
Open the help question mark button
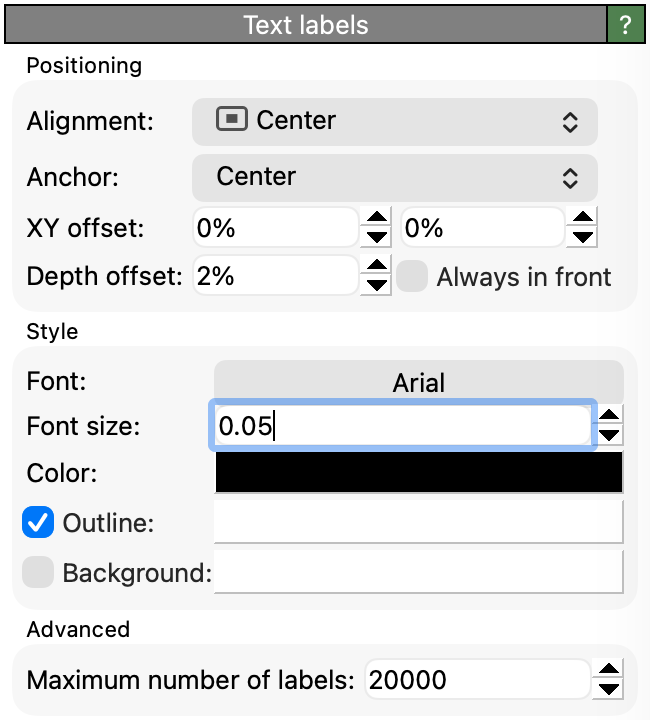[x=625, y=25]
